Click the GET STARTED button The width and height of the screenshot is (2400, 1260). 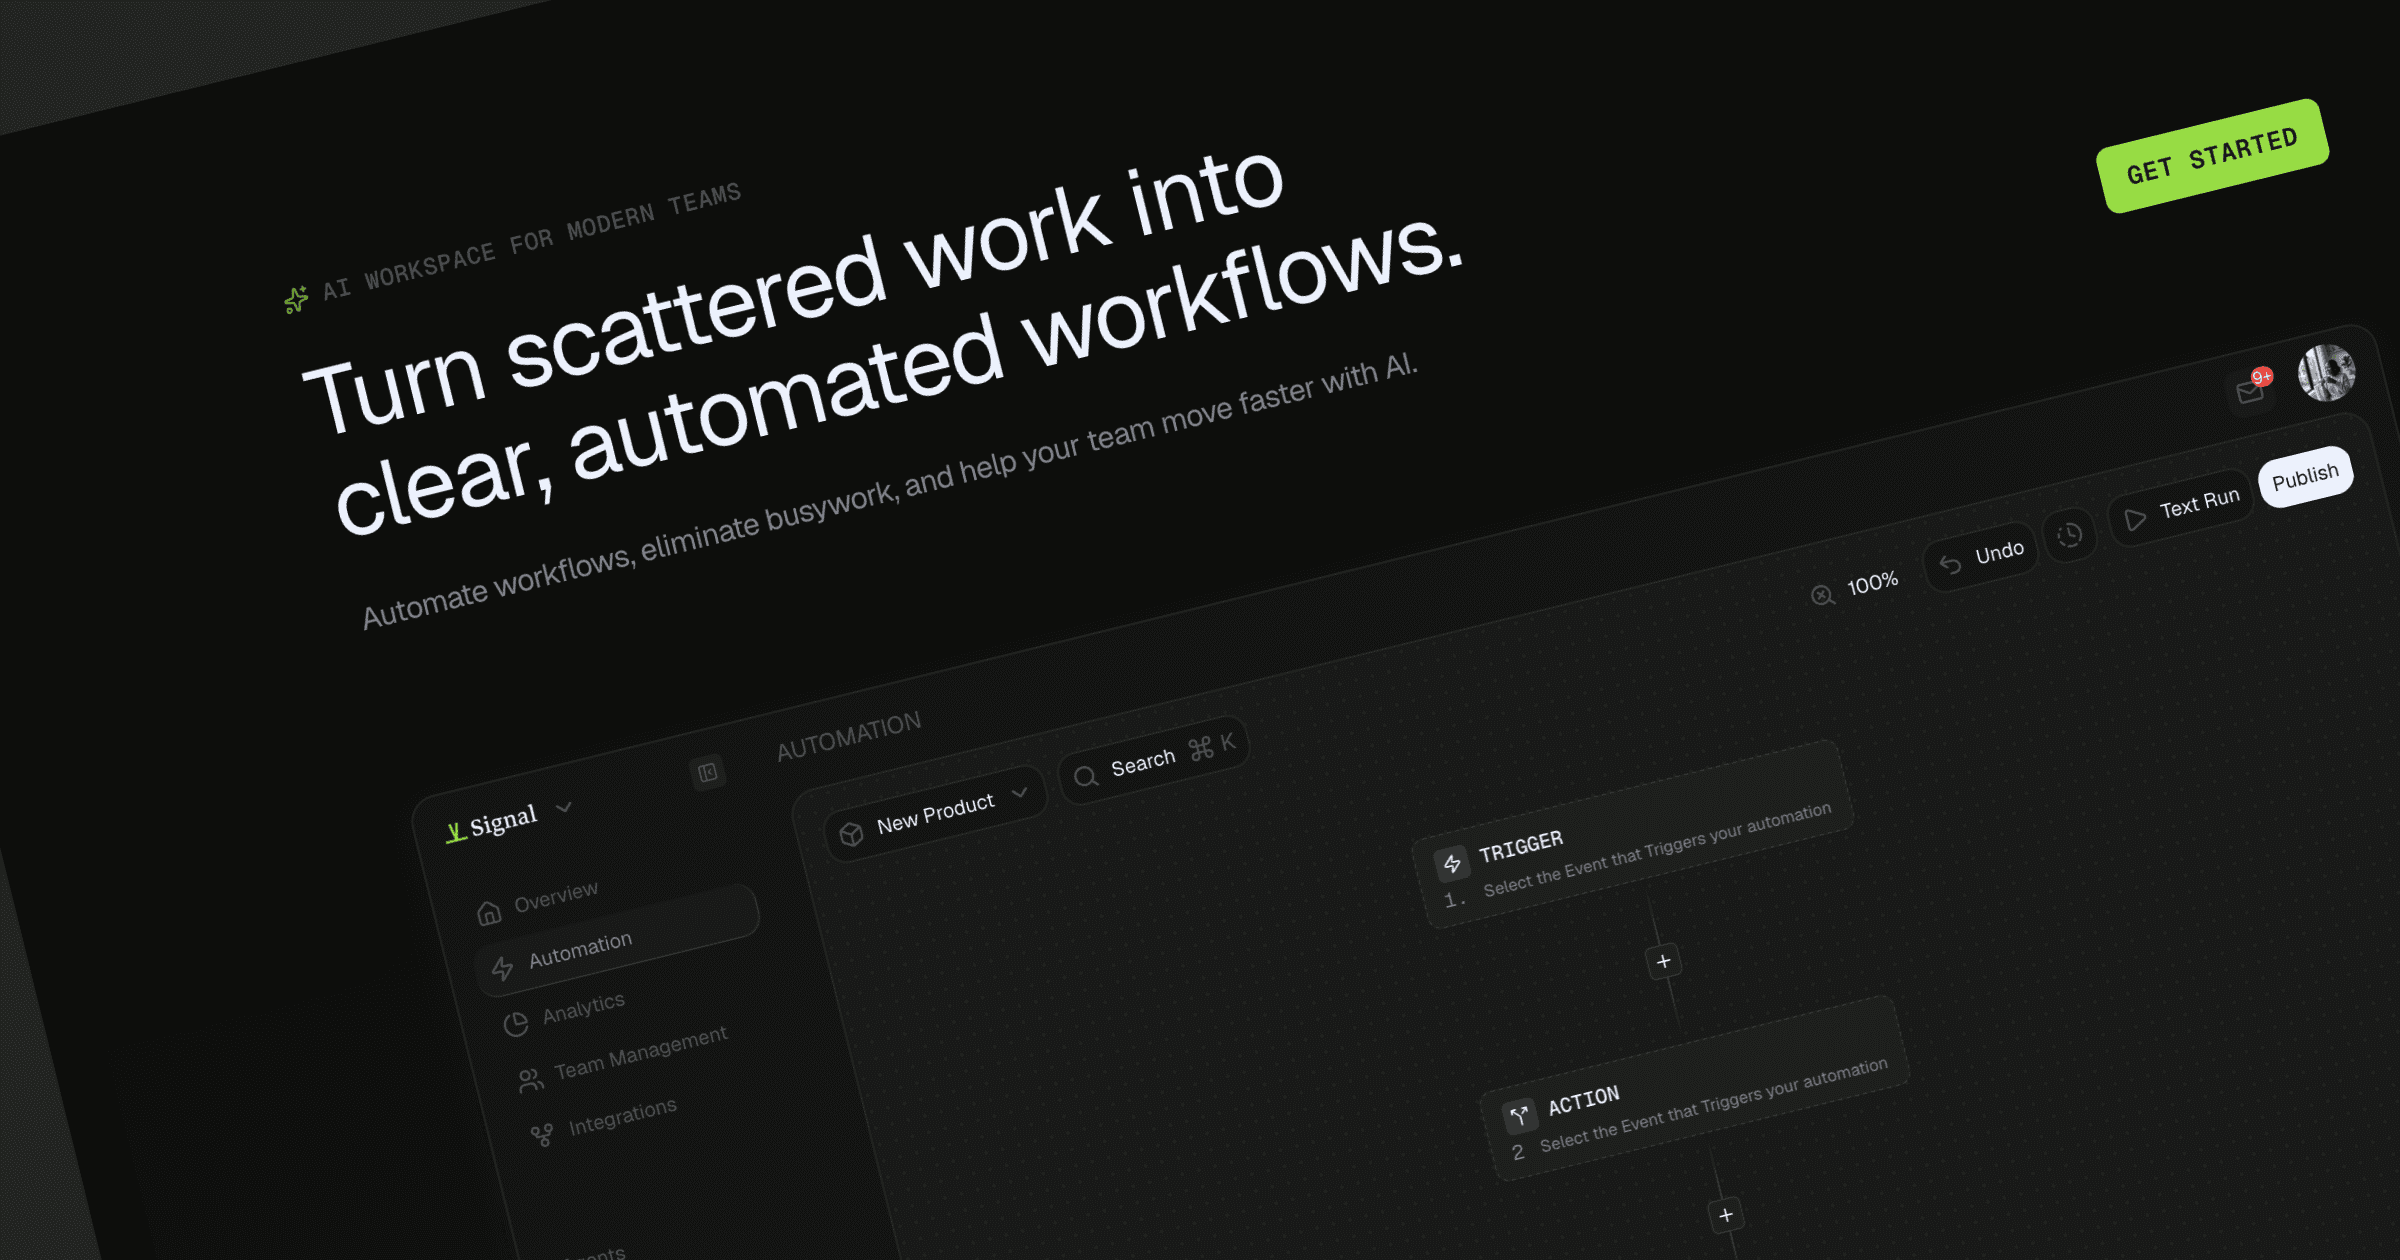(2212, 155)
